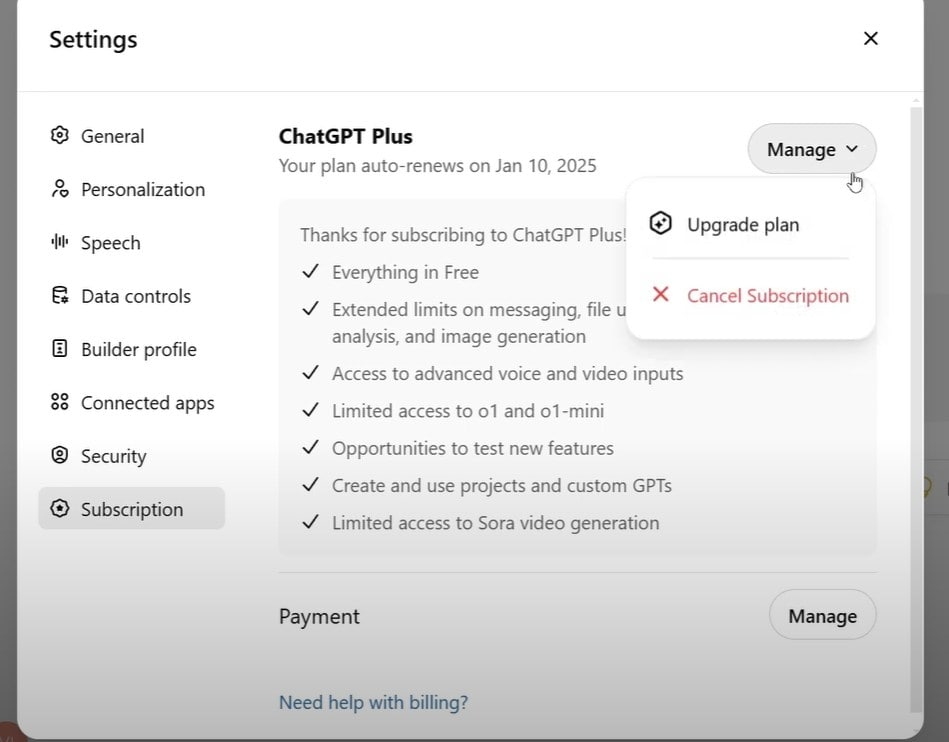Viewport: 949px width, 742px height.
Task: Open the Personalization settings tab
Action: 142,189
